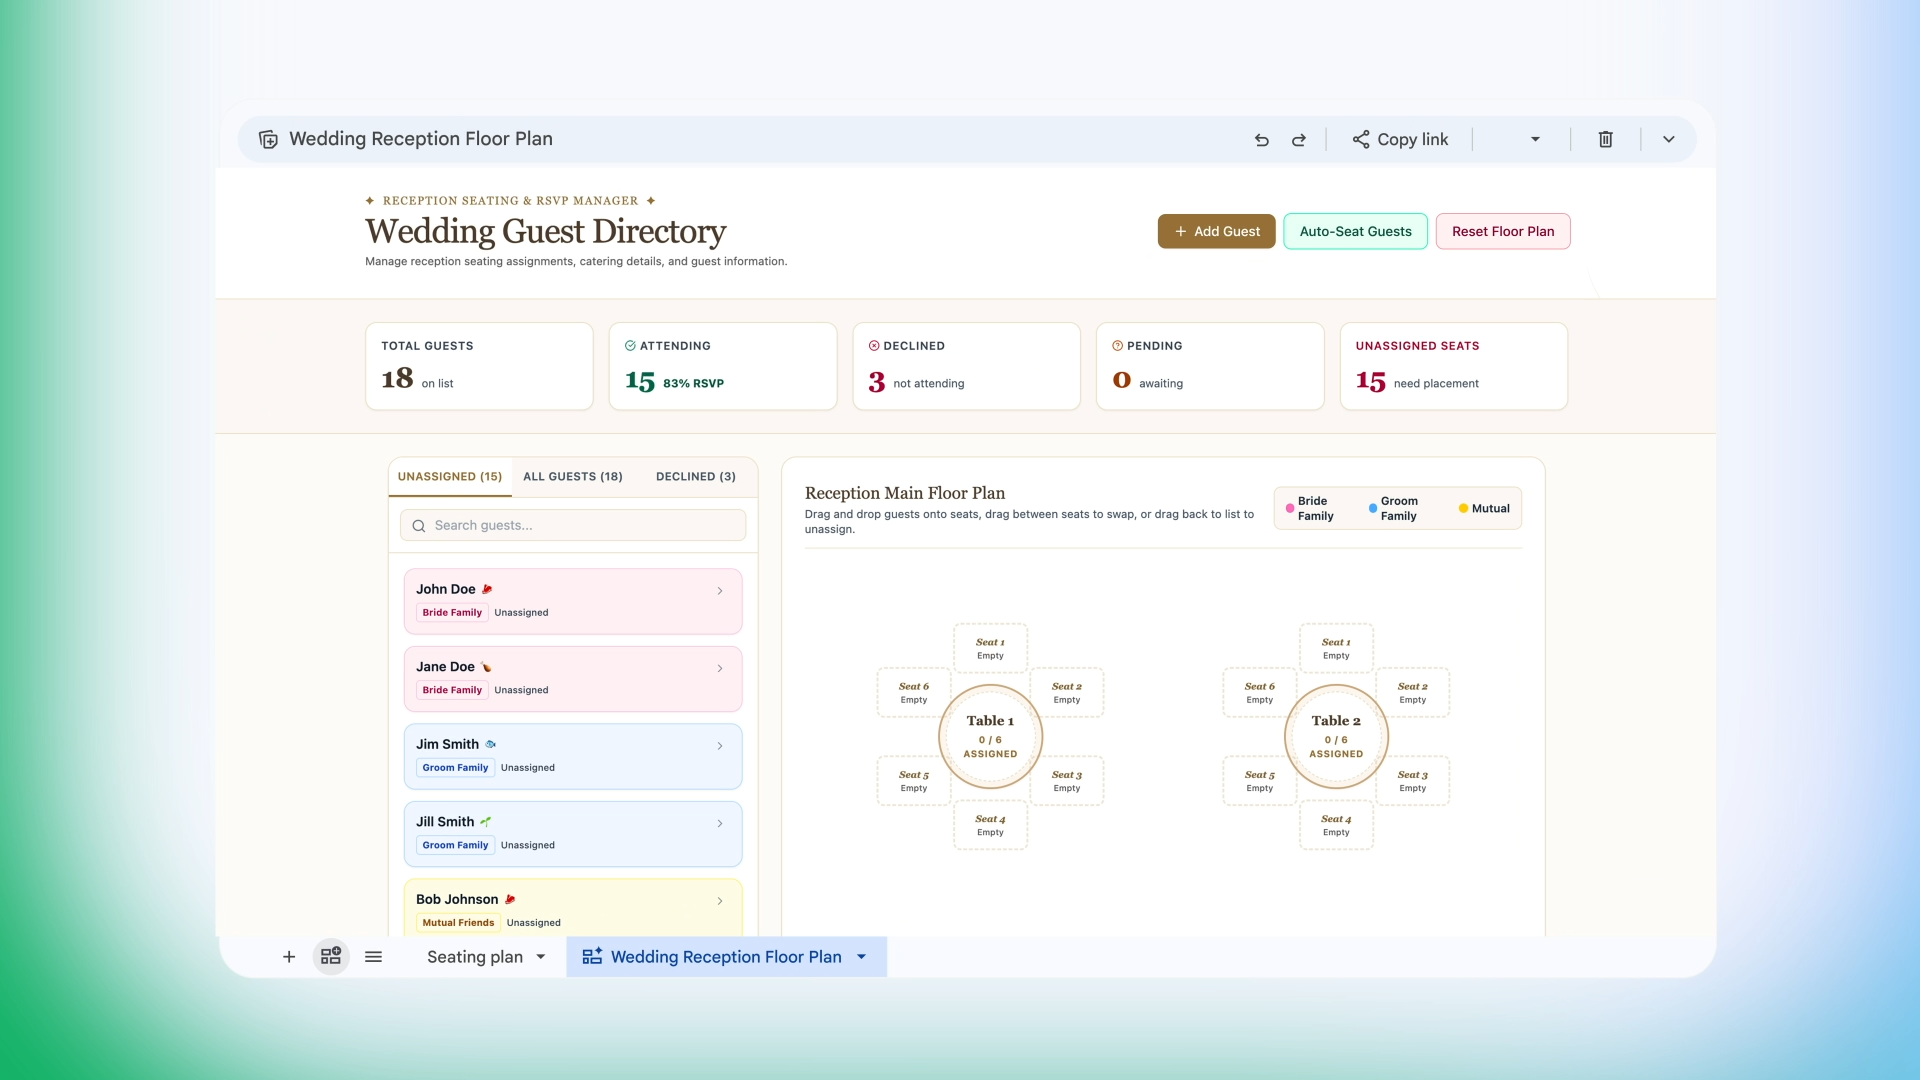Expand Bob Johnson card chevron

click(x=720, y=901)
